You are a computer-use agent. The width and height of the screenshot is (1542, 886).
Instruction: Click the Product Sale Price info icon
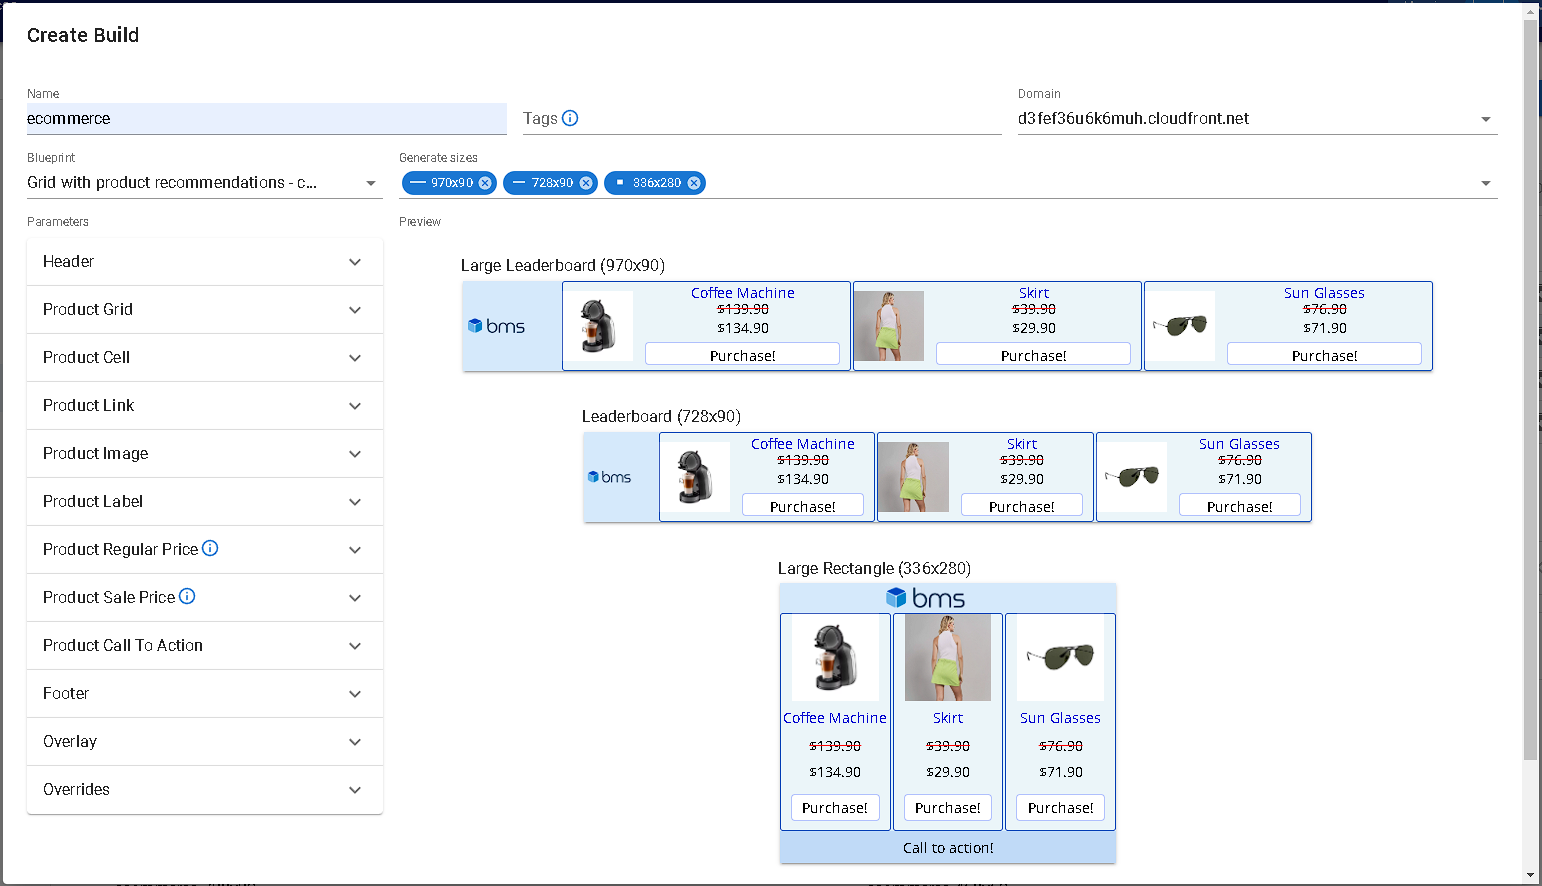187,596
